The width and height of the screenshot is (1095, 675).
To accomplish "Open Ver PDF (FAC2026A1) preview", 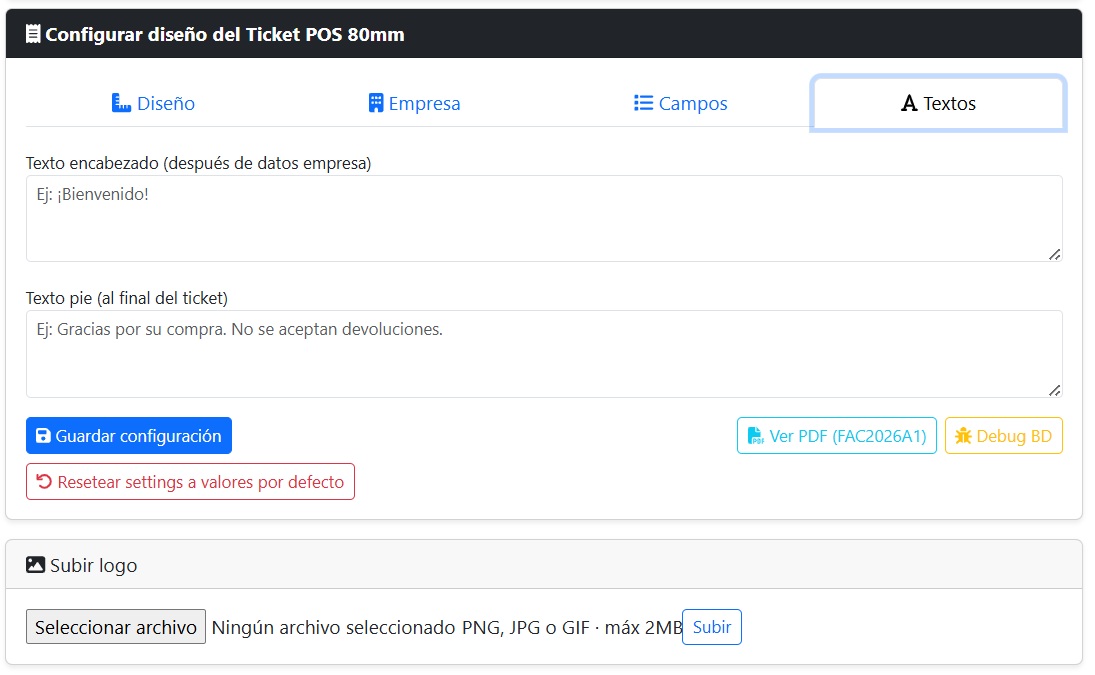I will tap(837, 436).
